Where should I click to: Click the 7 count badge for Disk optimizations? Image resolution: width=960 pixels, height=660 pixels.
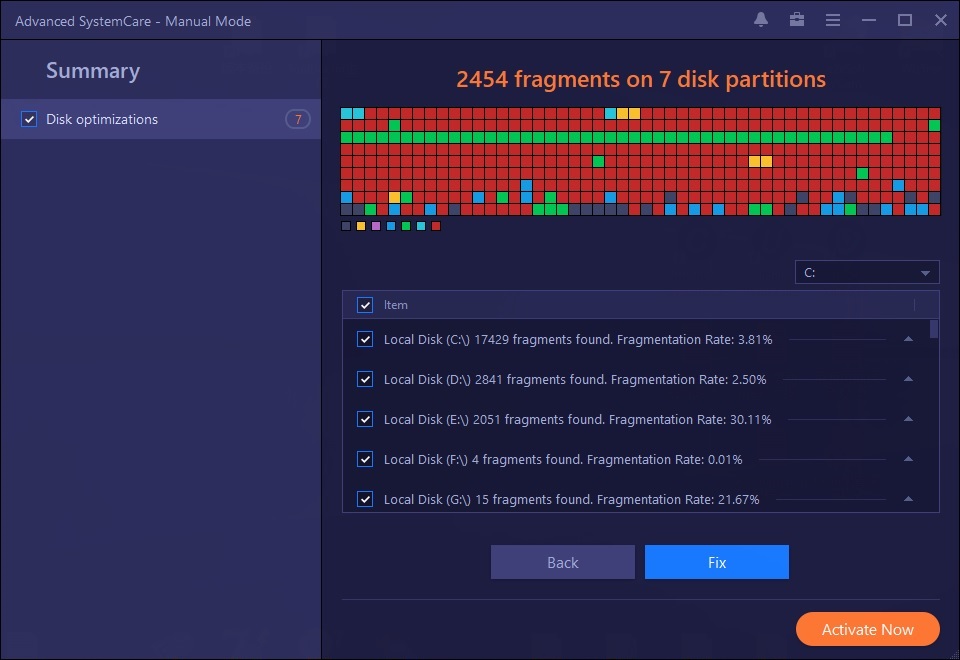click(x=298, y=119)
